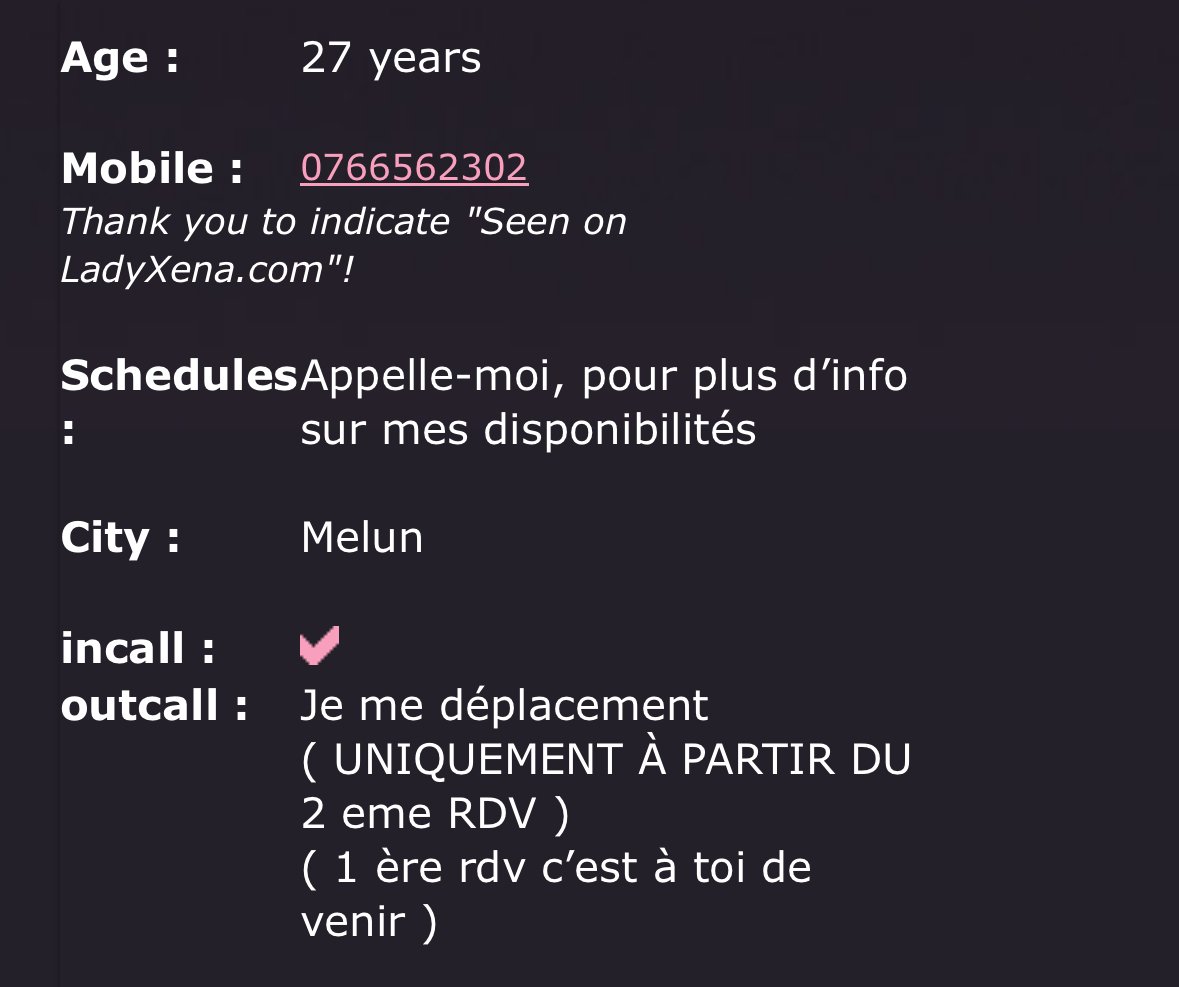Click the LadyXena.com text in the note
Screen dimensions: 1179x987
192,269
